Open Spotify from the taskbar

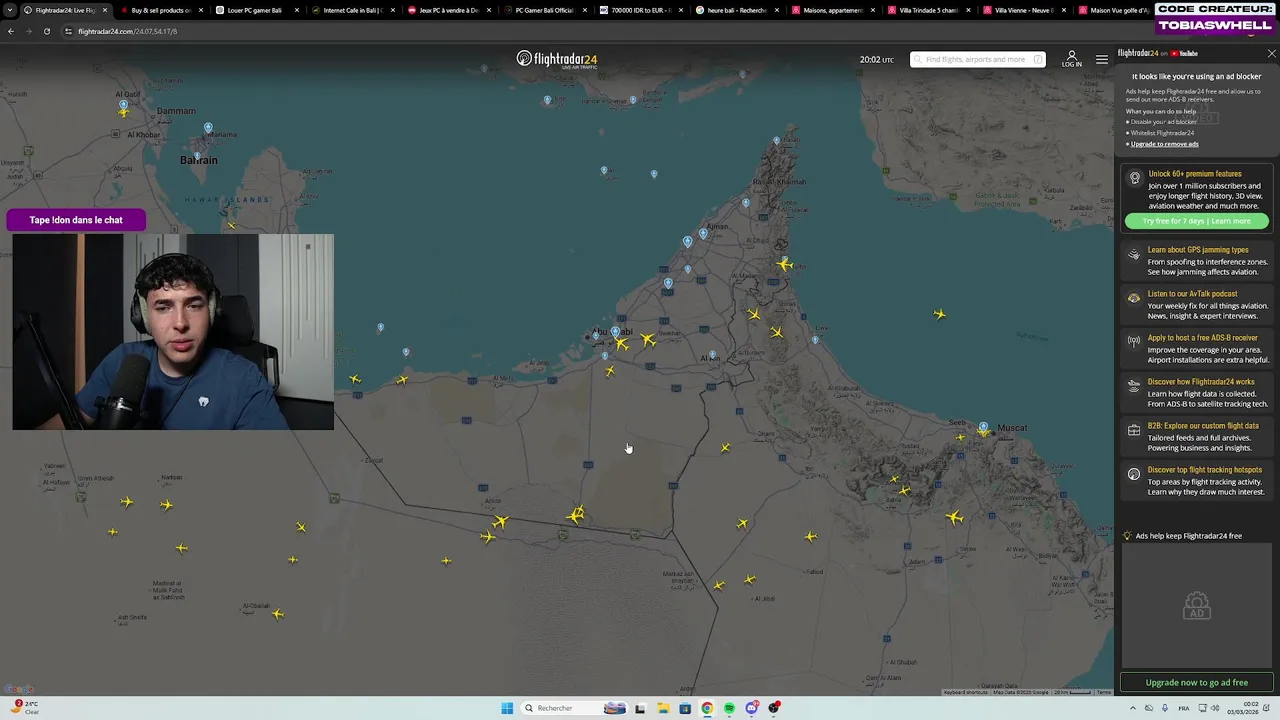tap(730, 708)
